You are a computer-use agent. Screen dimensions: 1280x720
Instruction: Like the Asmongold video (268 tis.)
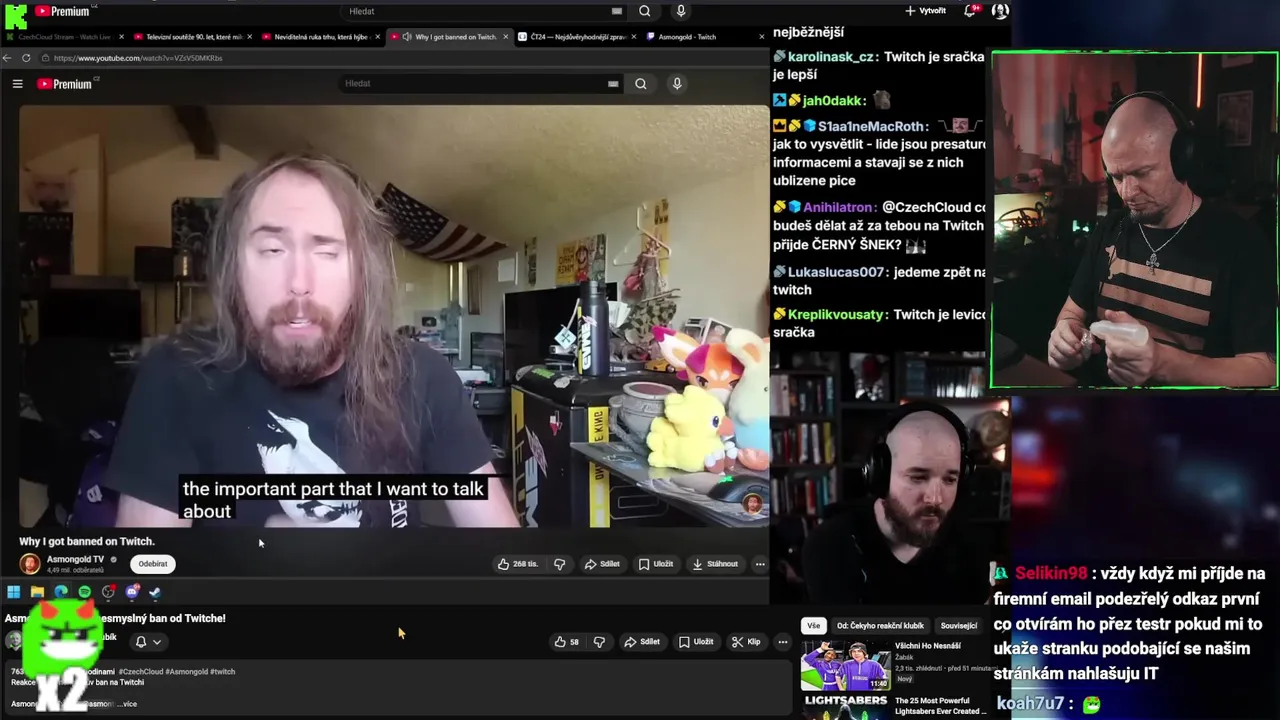point(518,564)
